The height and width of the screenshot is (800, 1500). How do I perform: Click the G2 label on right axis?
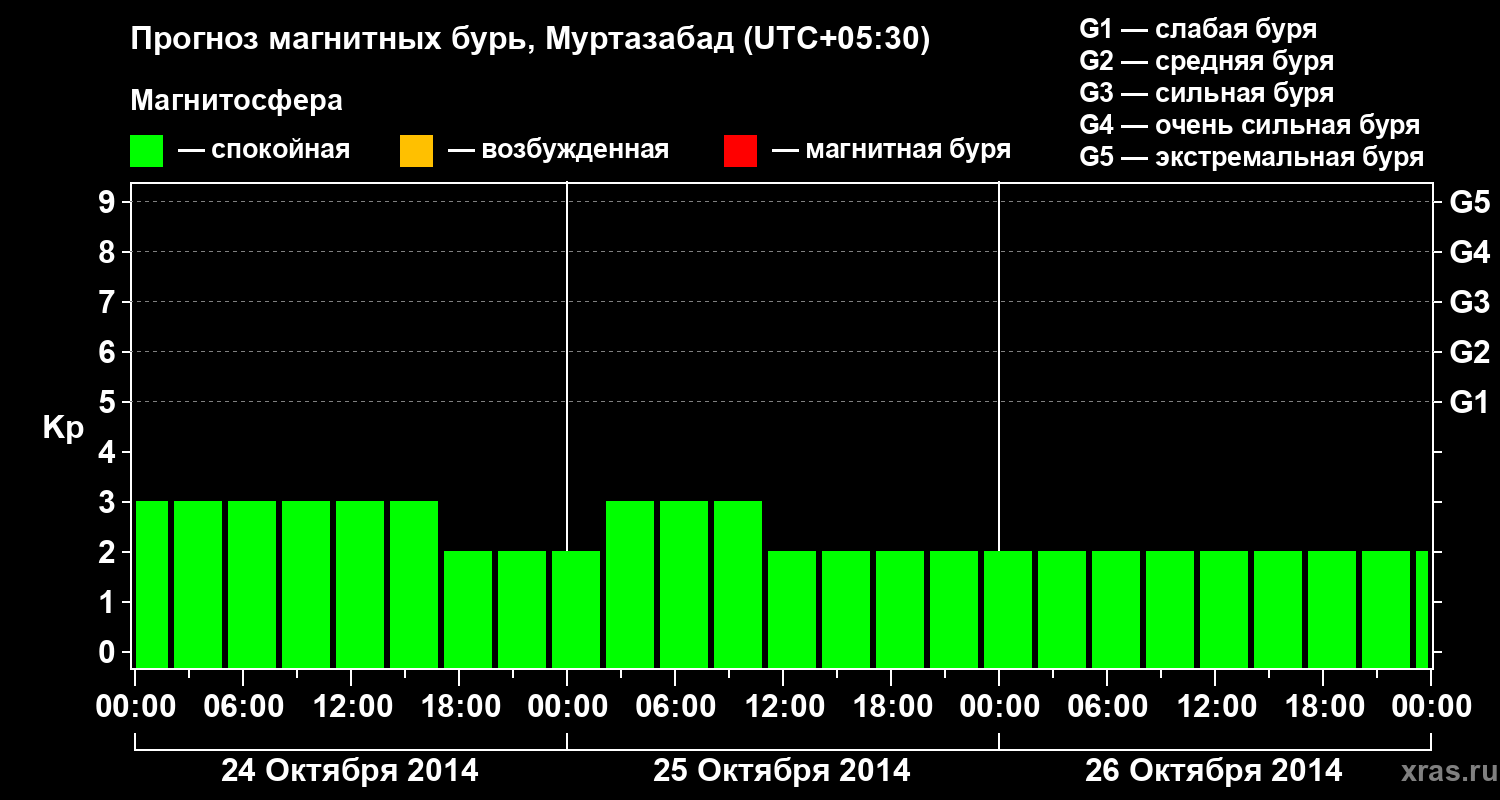click(x=1469, y=352)
